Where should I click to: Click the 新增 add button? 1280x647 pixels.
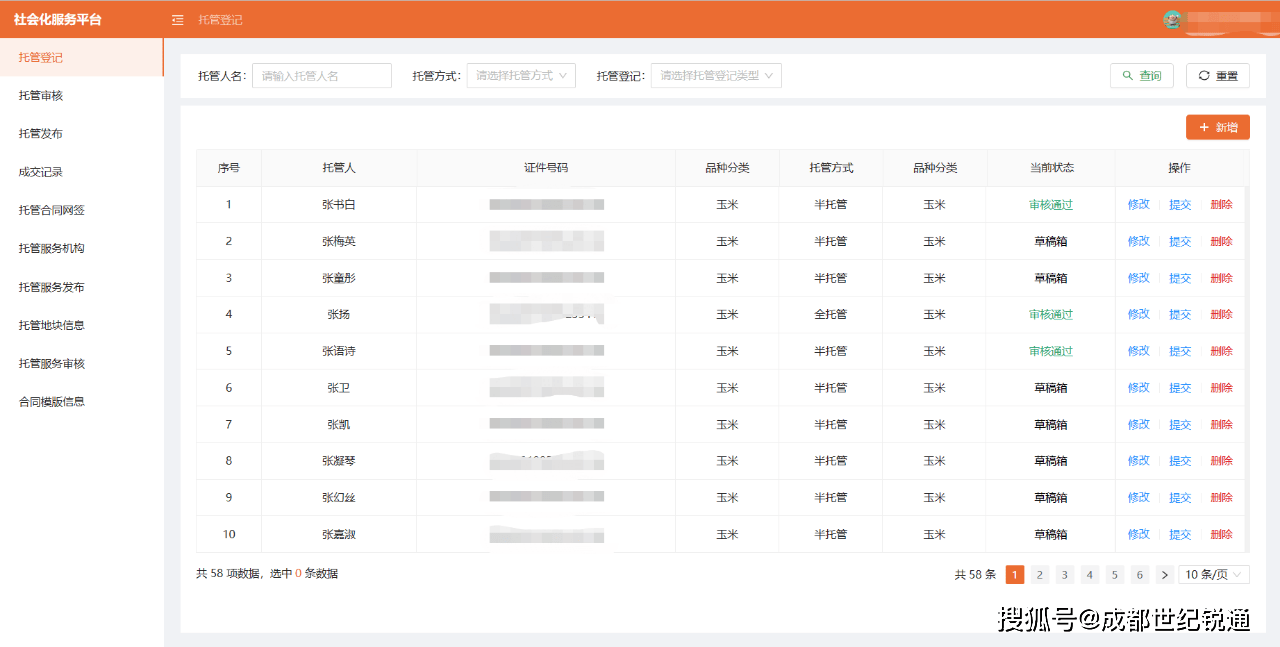point(1217,127)
